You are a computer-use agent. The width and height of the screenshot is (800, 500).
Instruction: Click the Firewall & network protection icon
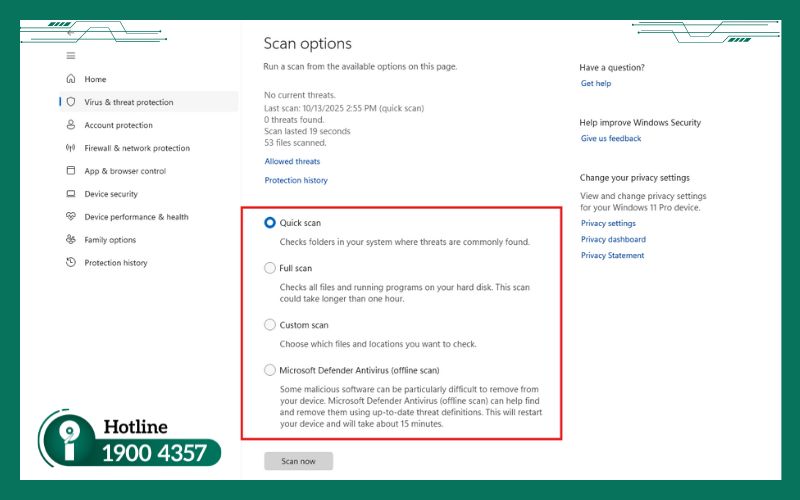click(71, 148)
